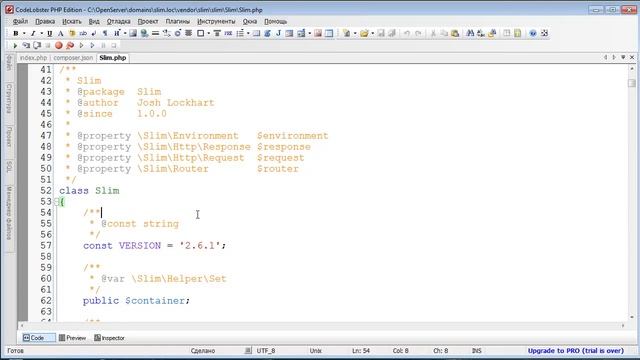Click the Find binoculars icon
This screenshot has width=640, height=360.
tap(470, 33)
